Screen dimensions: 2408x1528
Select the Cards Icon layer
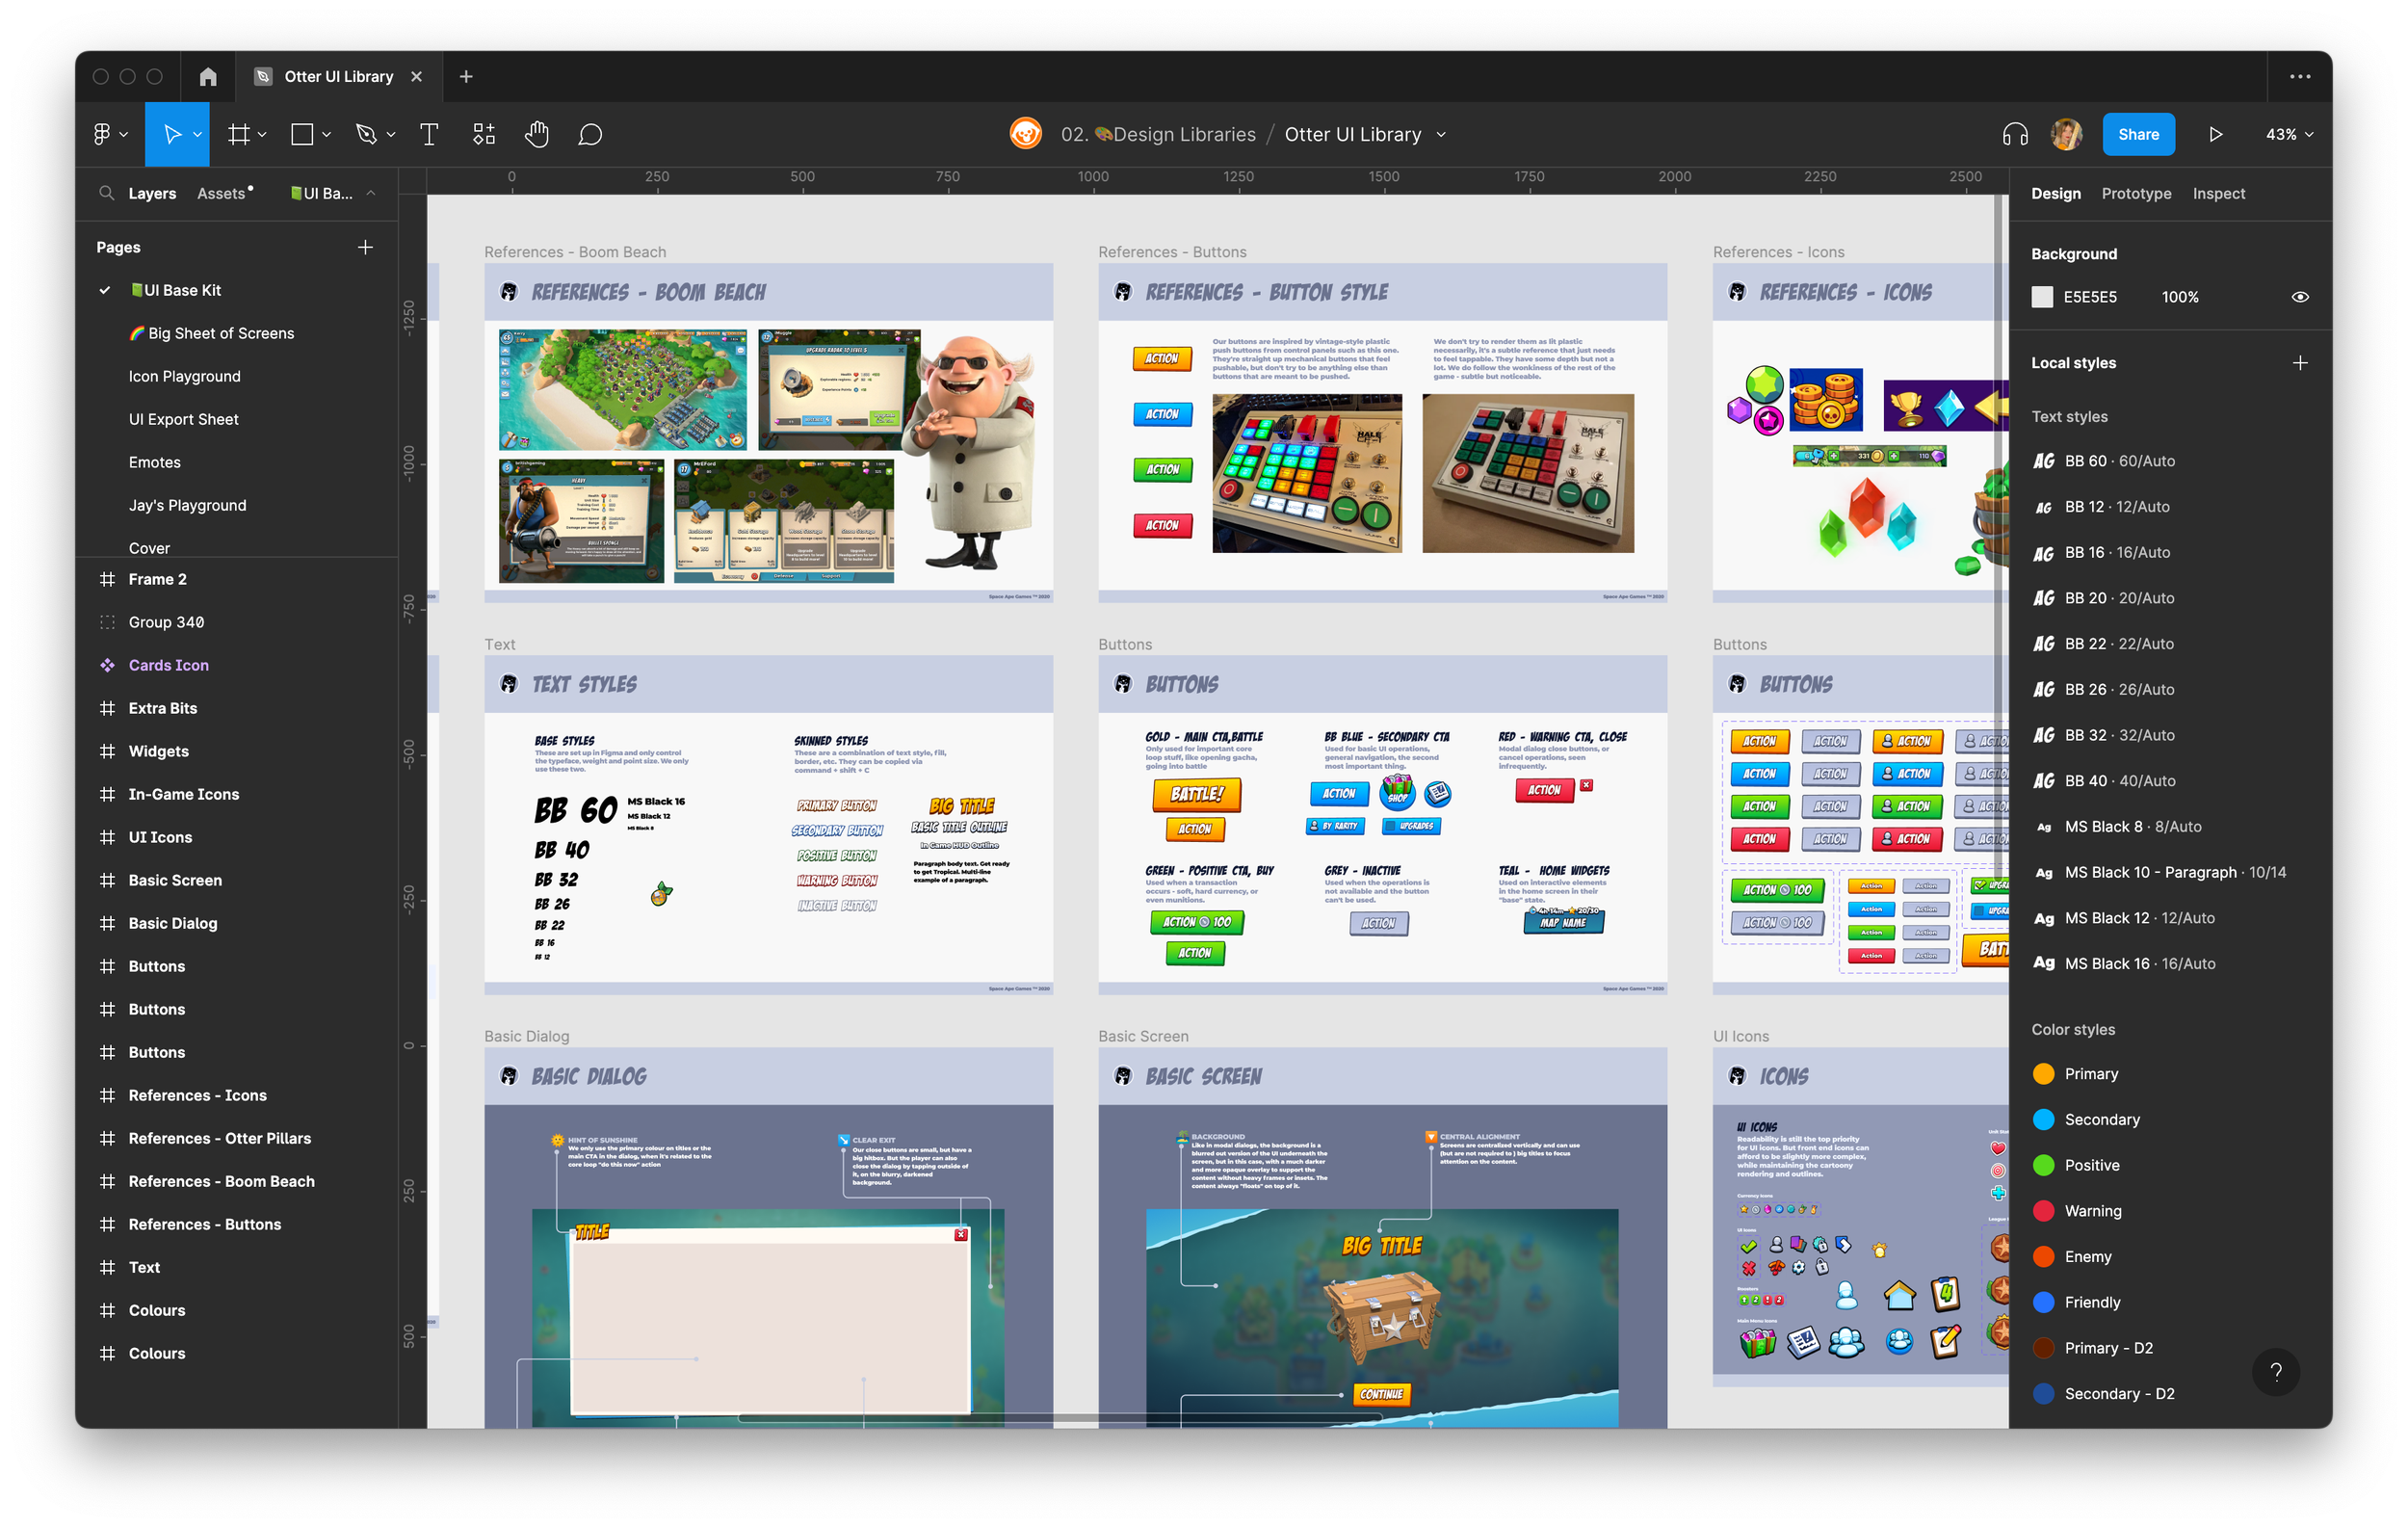[x=168, y=665]
